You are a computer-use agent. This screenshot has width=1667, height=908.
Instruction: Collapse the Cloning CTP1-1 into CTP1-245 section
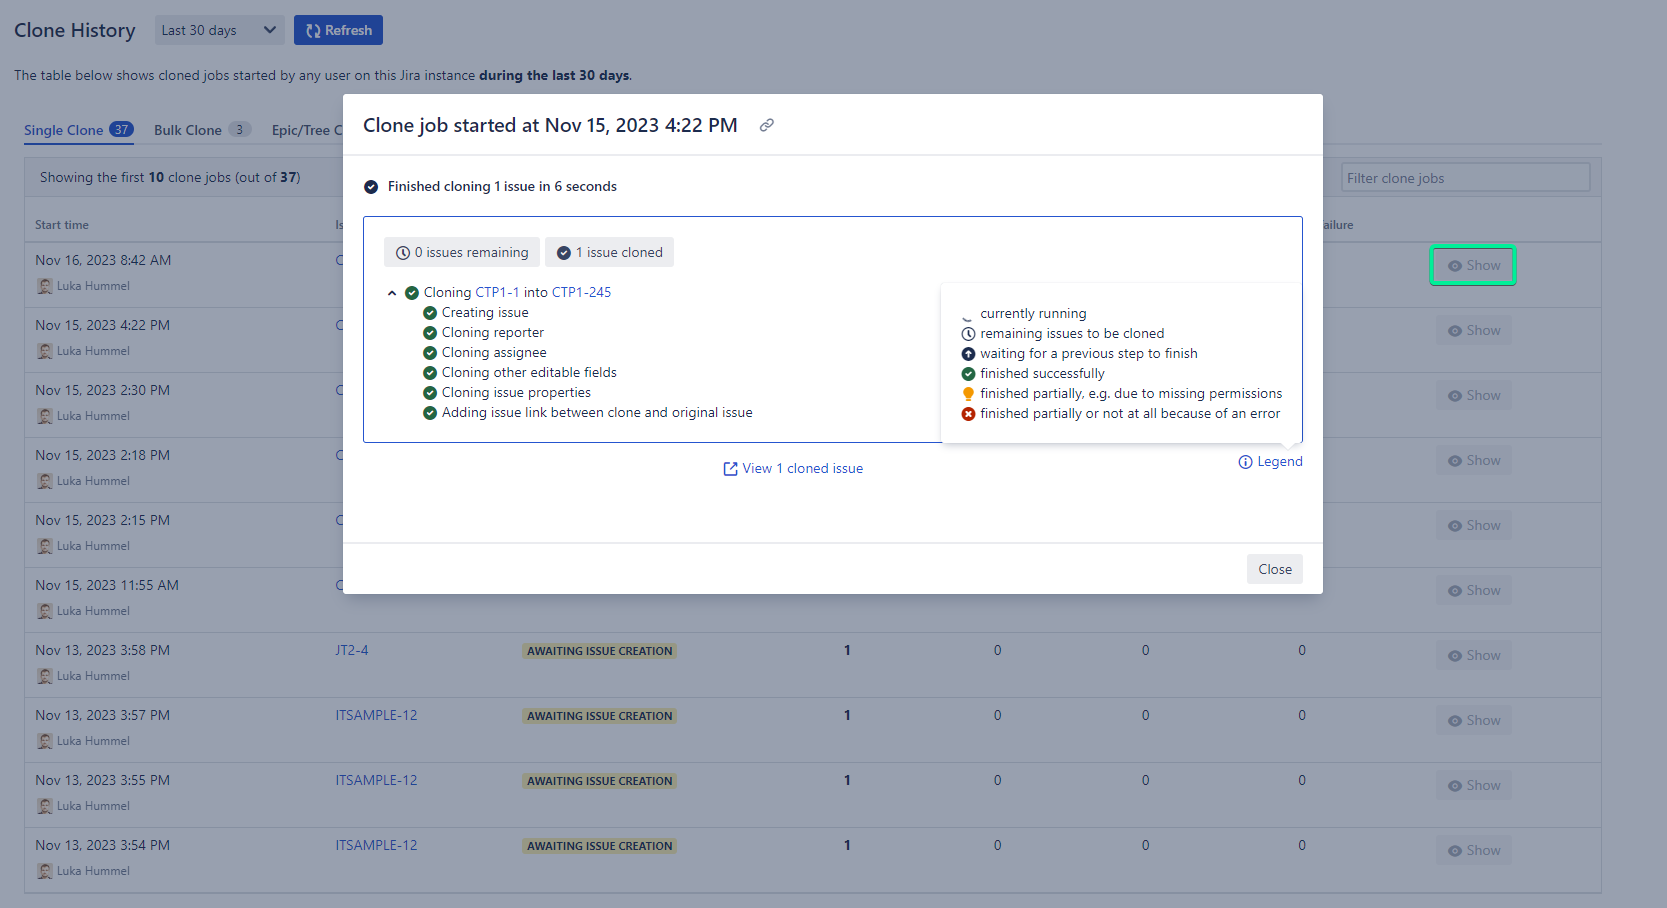click(x=392, y=292)
